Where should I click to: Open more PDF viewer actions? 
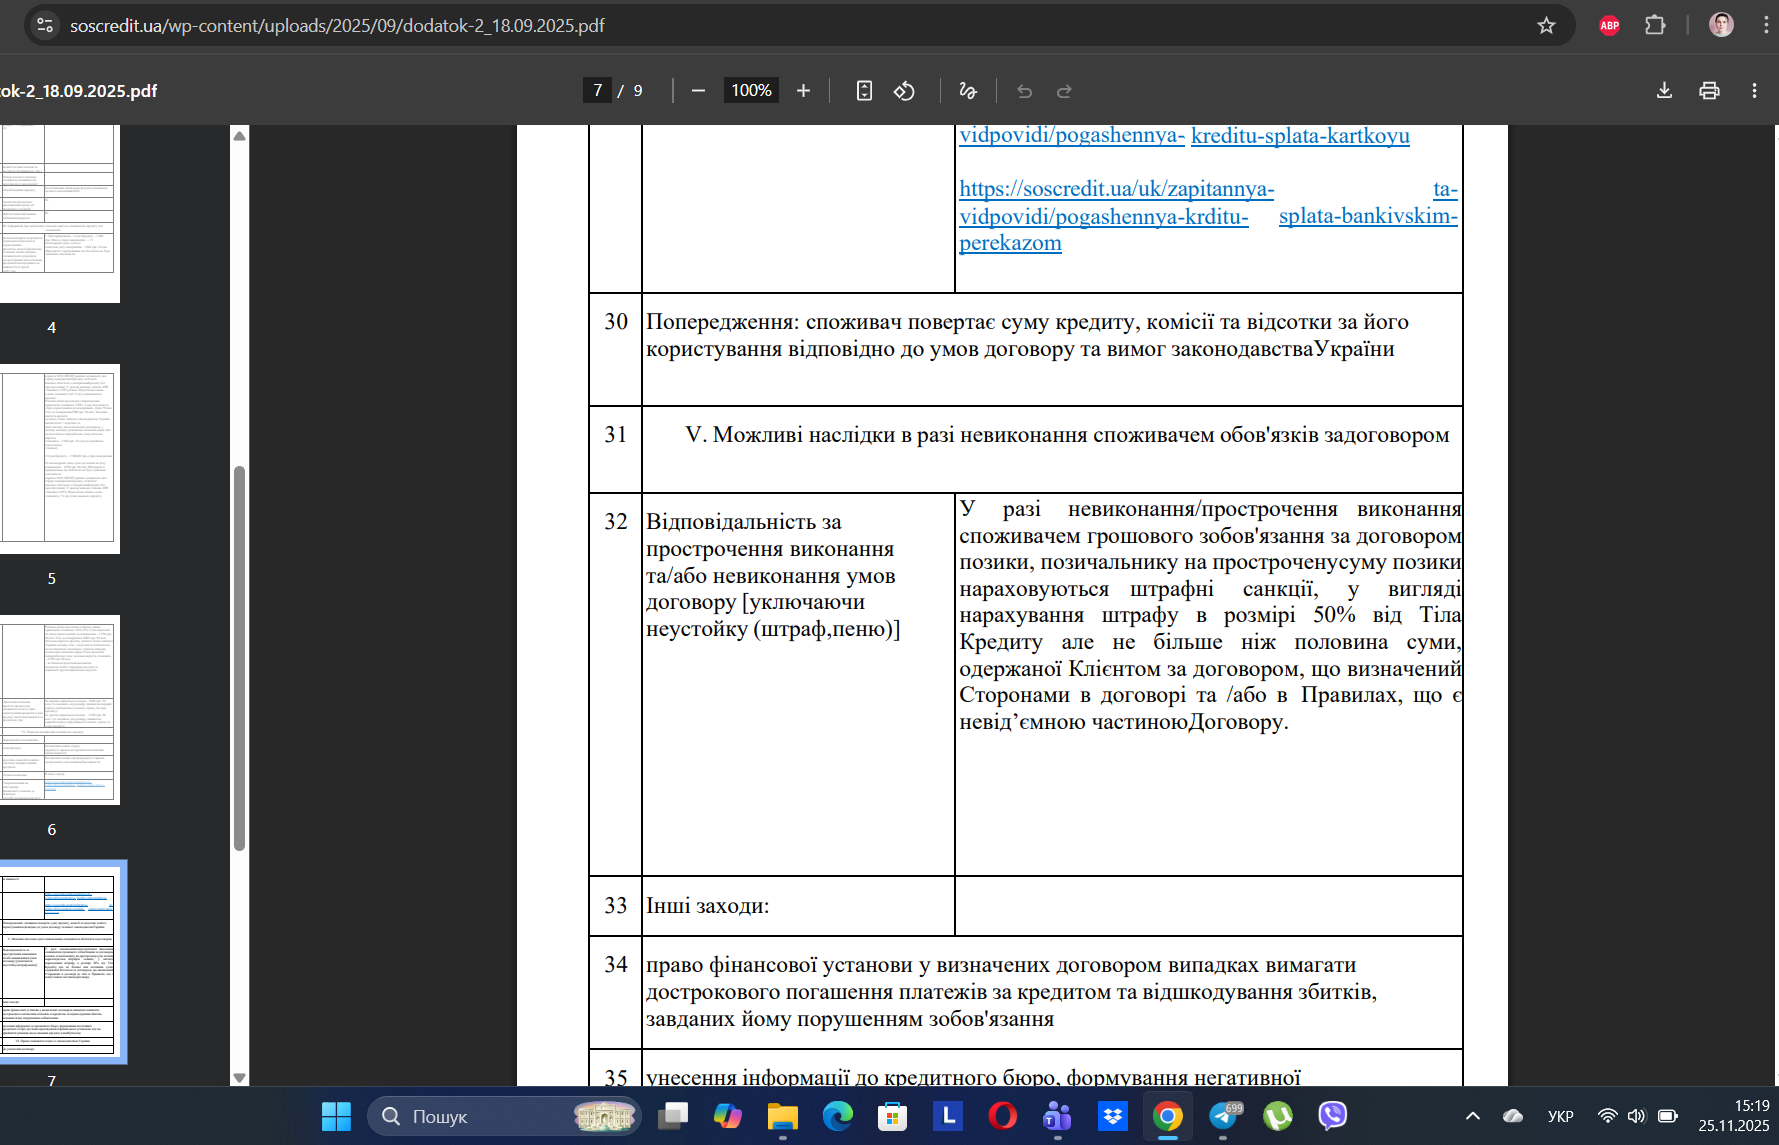[1754, 90]
